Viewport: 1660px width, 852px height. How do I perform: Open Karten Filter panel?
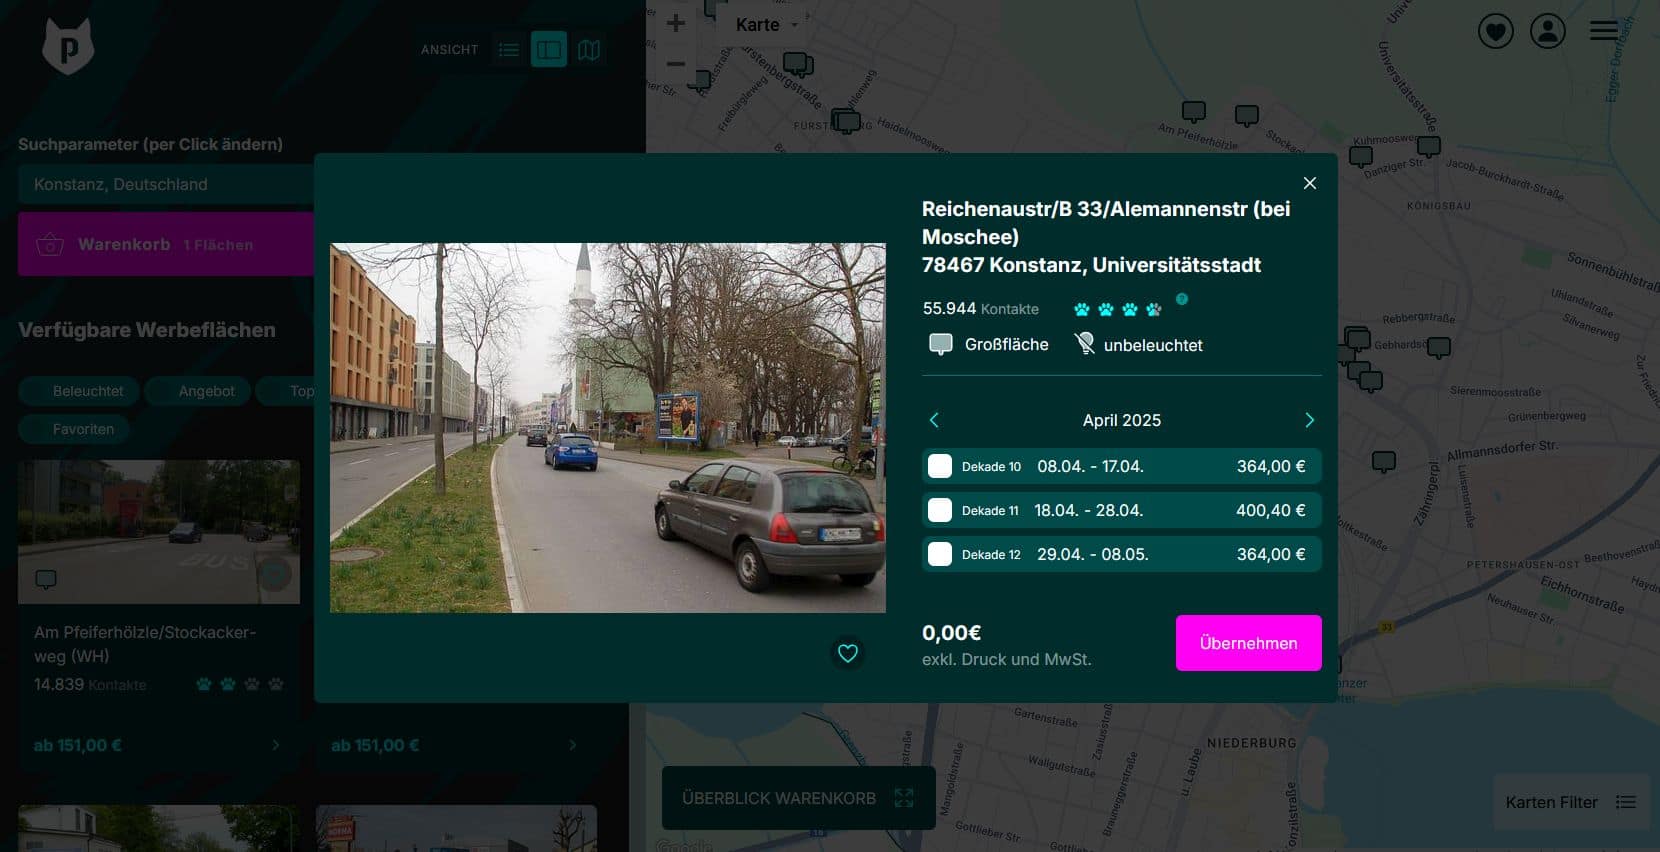(1570, 802)
